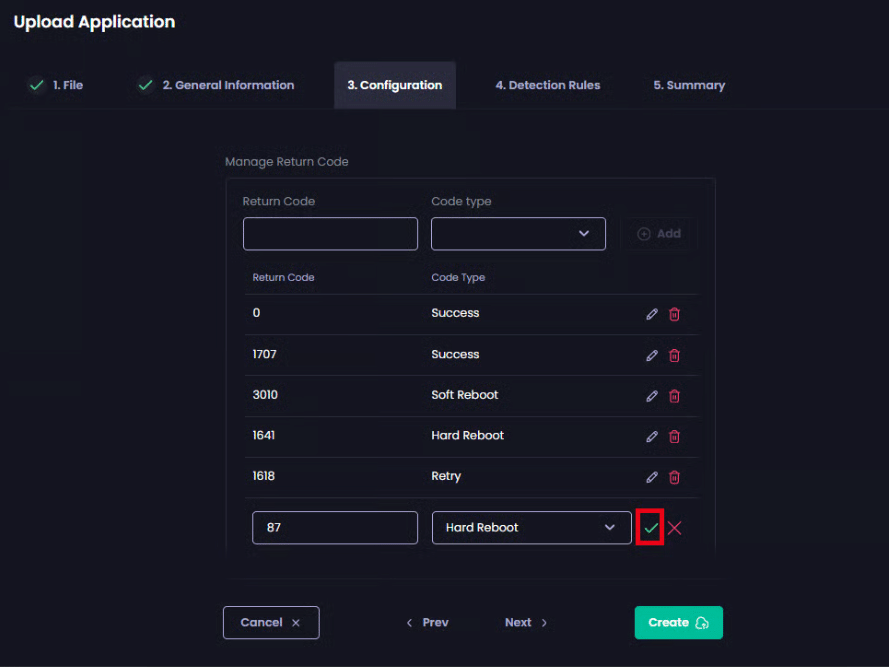
Task: Delete the 1707 return code
Action: 674,355
